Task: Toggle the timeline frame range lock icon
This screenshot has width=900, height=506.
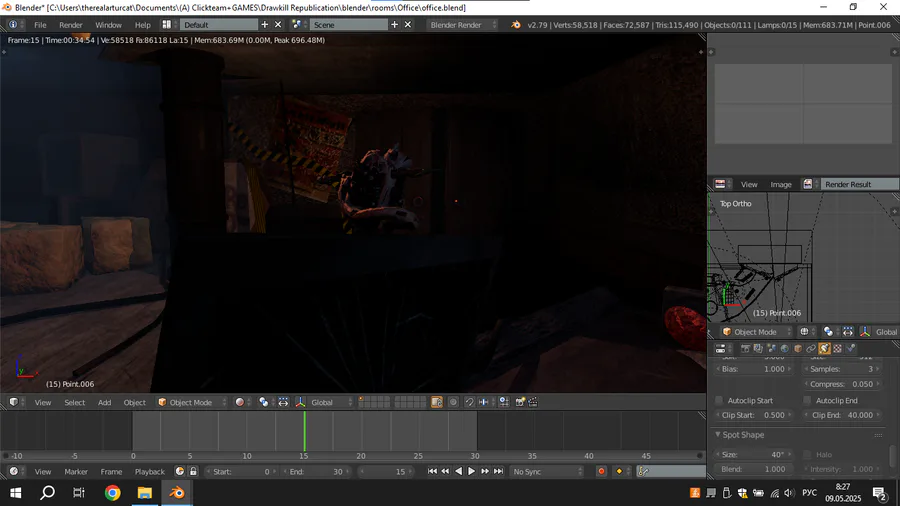Action: tap(193, 472)
